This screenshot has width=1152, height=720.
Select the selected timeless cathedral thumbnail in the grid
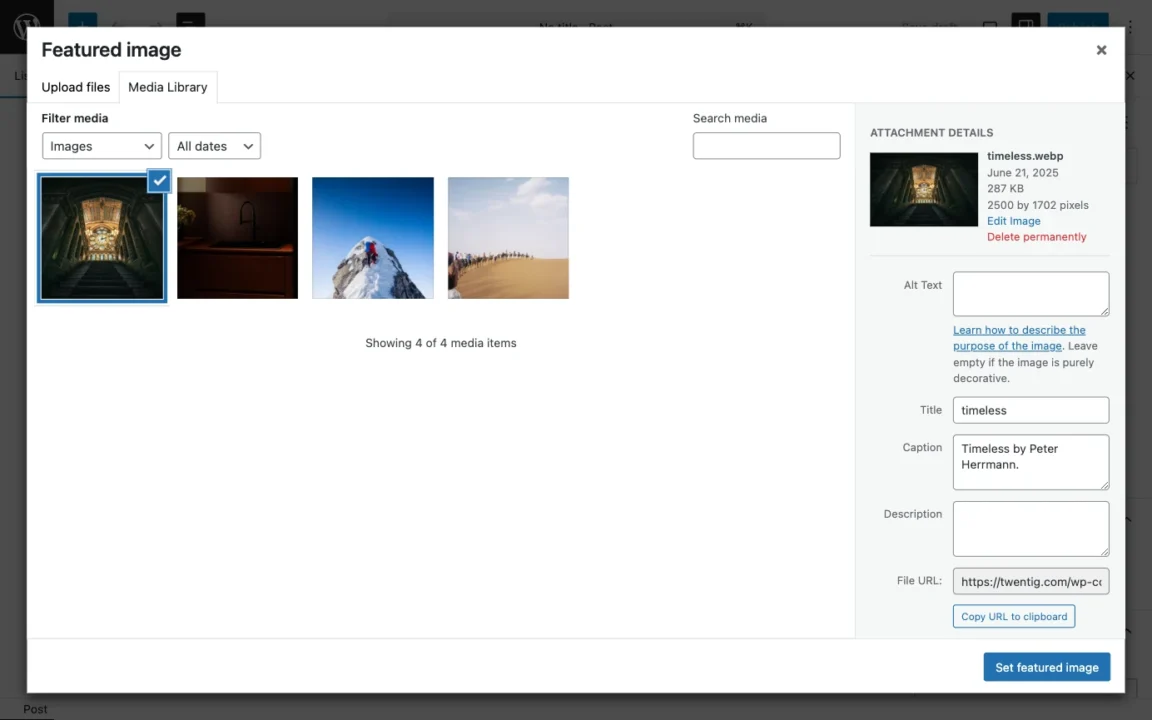102,238
